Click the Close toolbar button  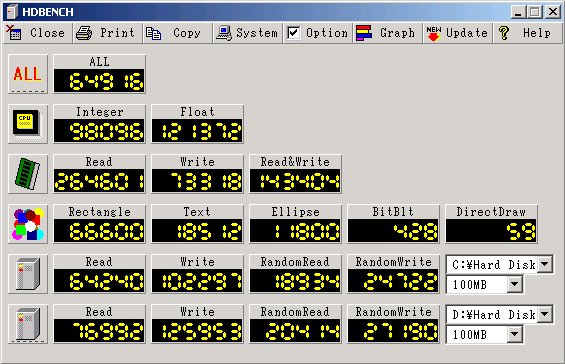coord(37,33)
